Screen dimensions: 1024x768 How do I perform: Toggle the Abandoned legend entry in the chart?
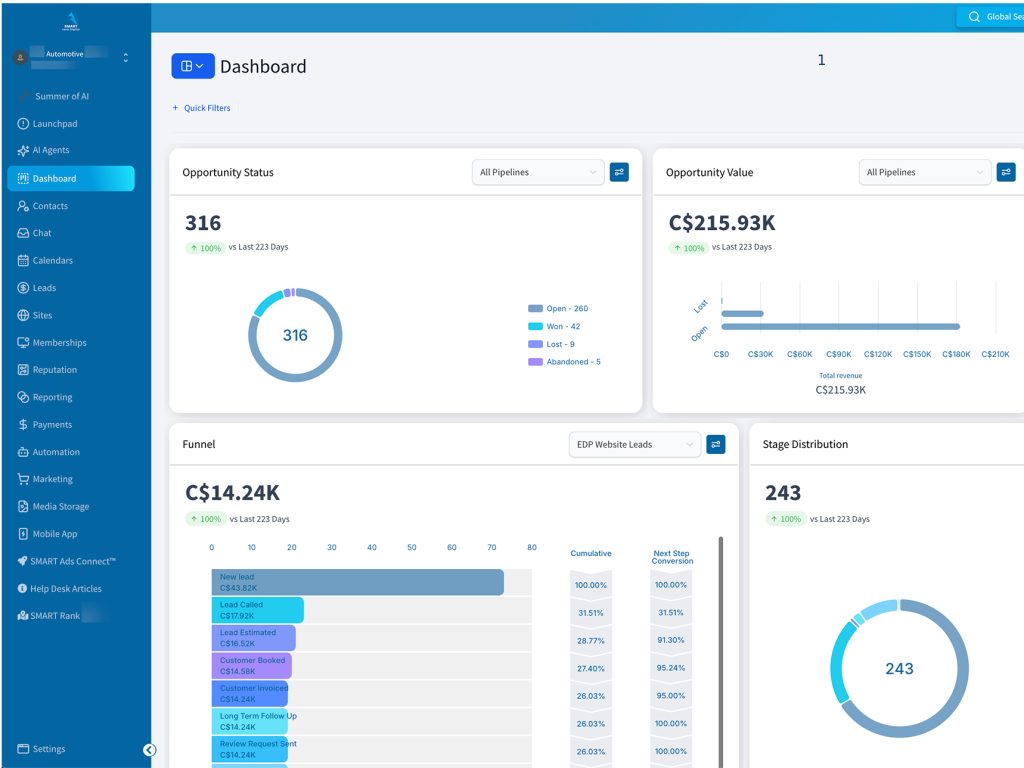click(x=564, y=362)
